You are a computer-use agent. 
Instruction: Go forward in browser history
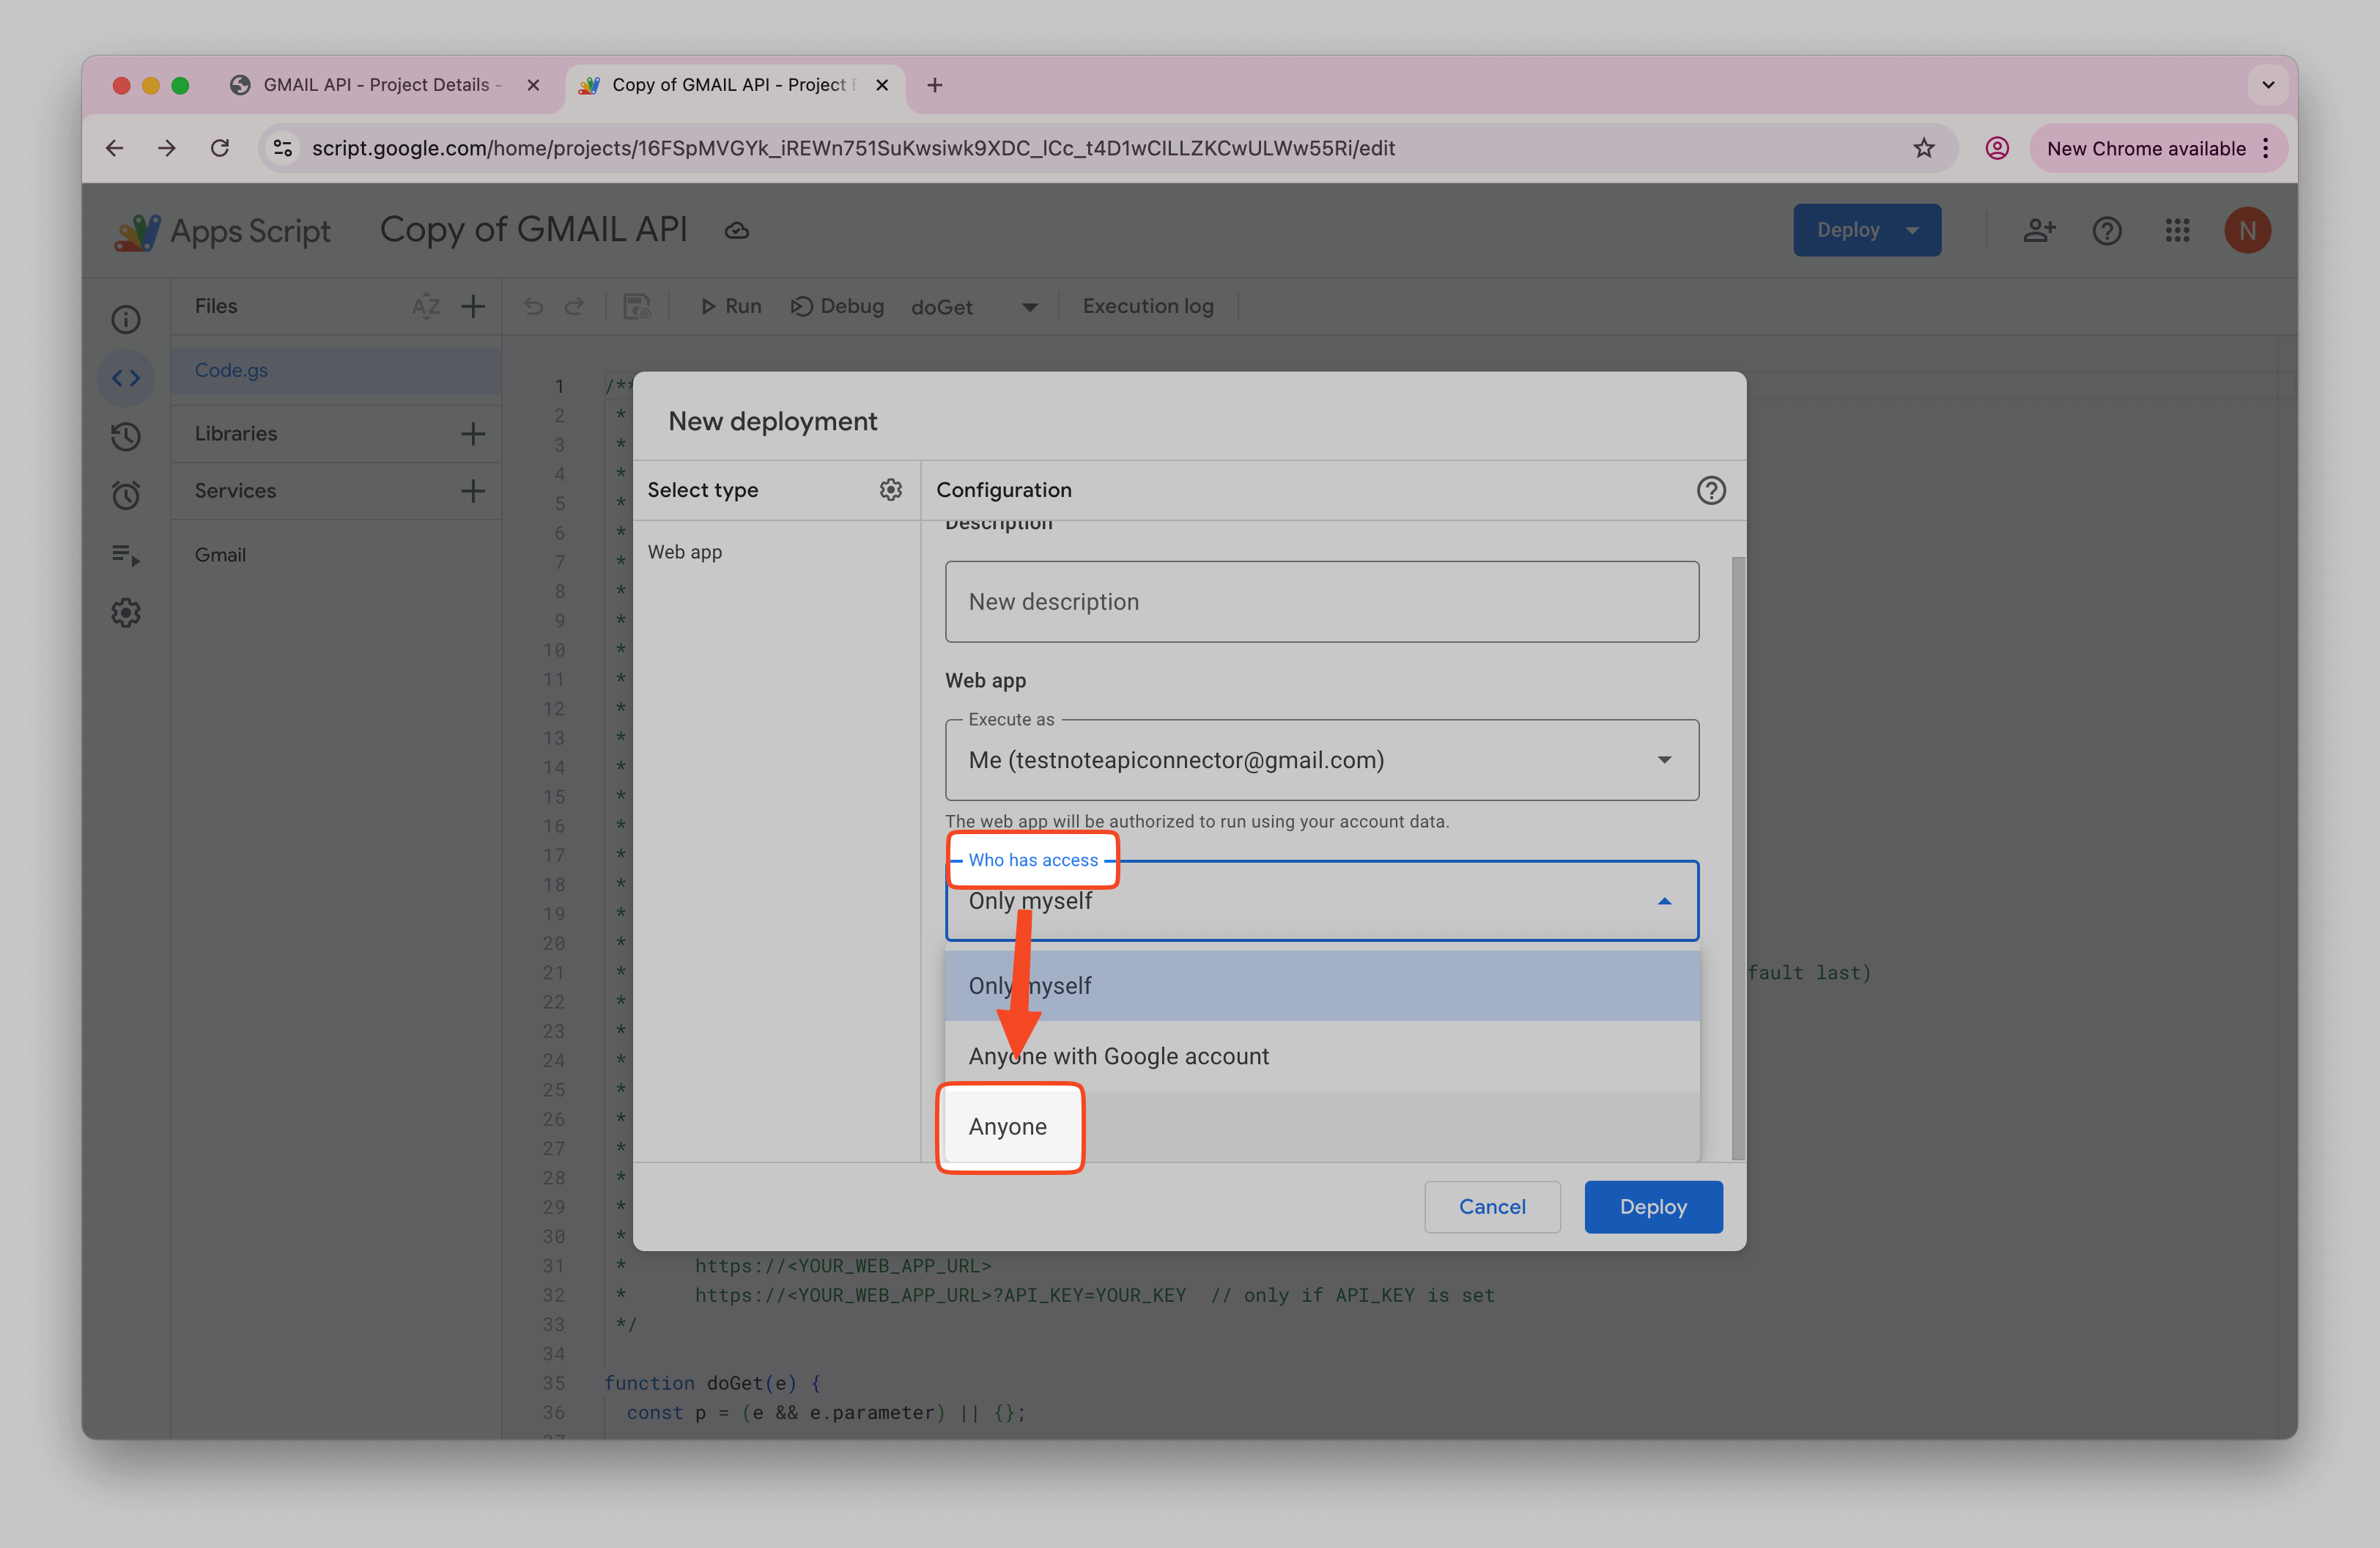(167, 148)
